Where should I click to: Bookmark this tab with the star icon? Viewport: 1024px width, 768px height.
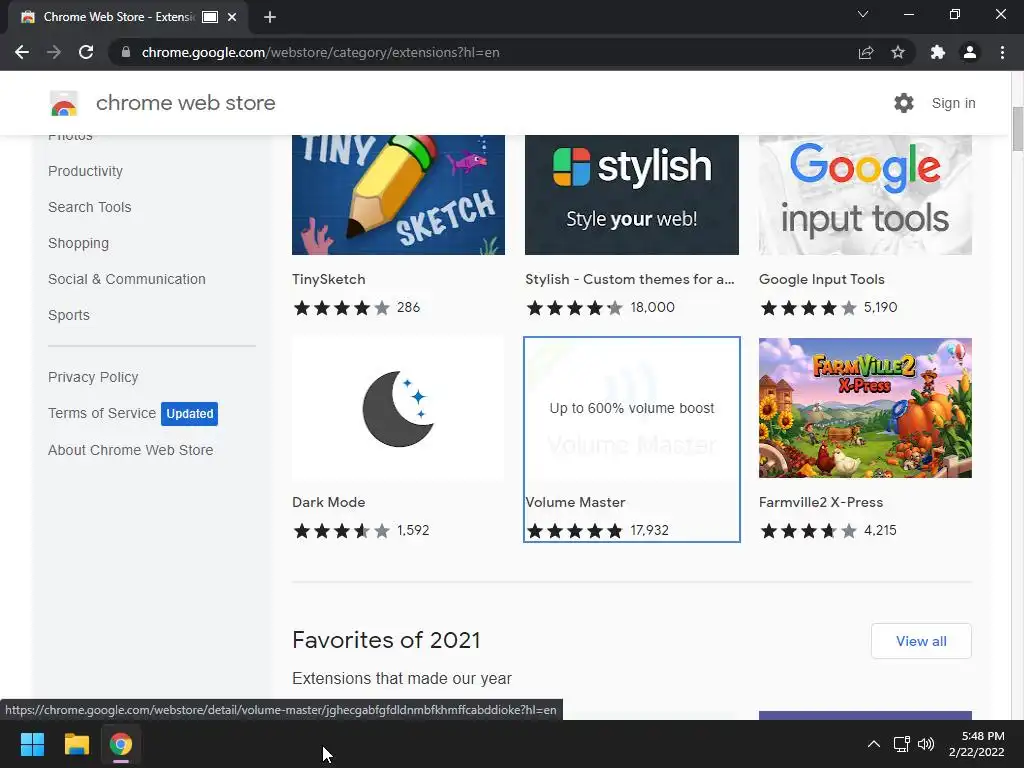click(x=898, y=52)
